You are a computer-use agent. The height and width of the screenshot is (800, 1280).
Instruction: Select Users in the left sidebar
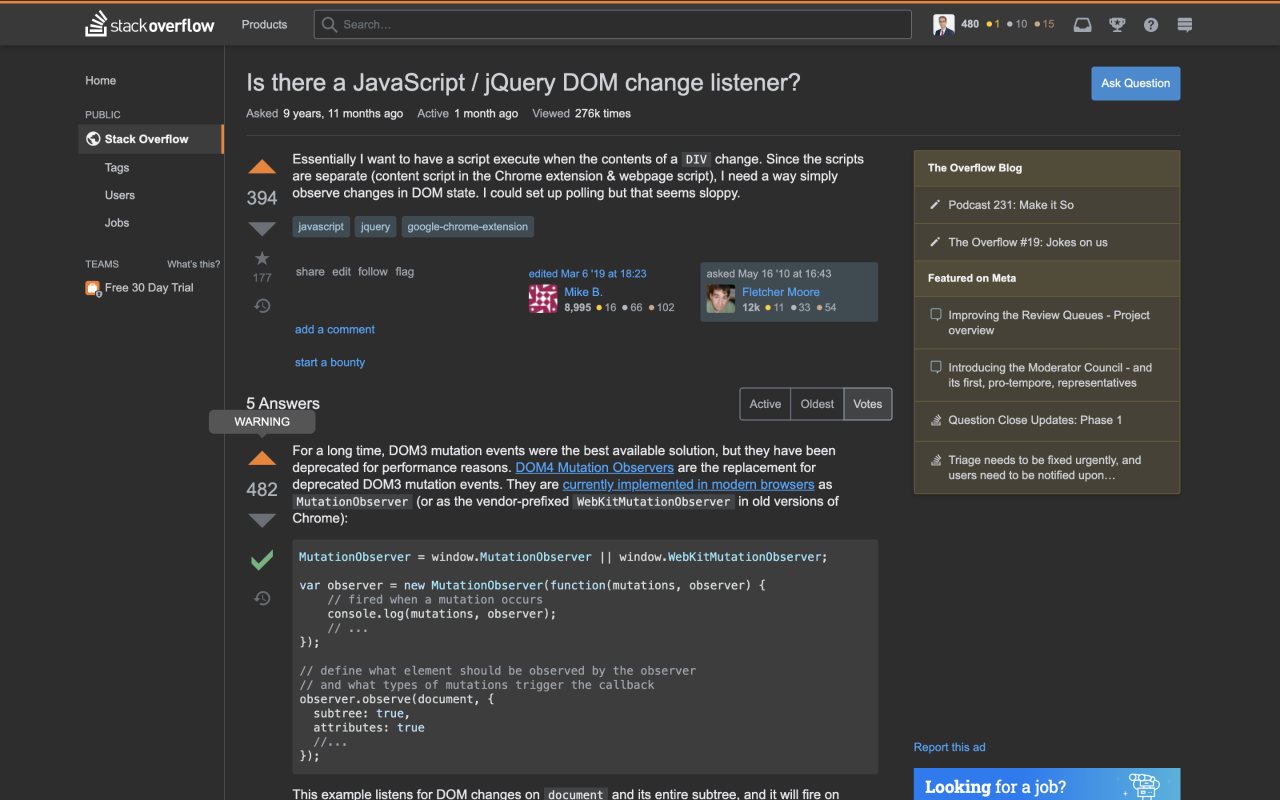coord(120,195)
